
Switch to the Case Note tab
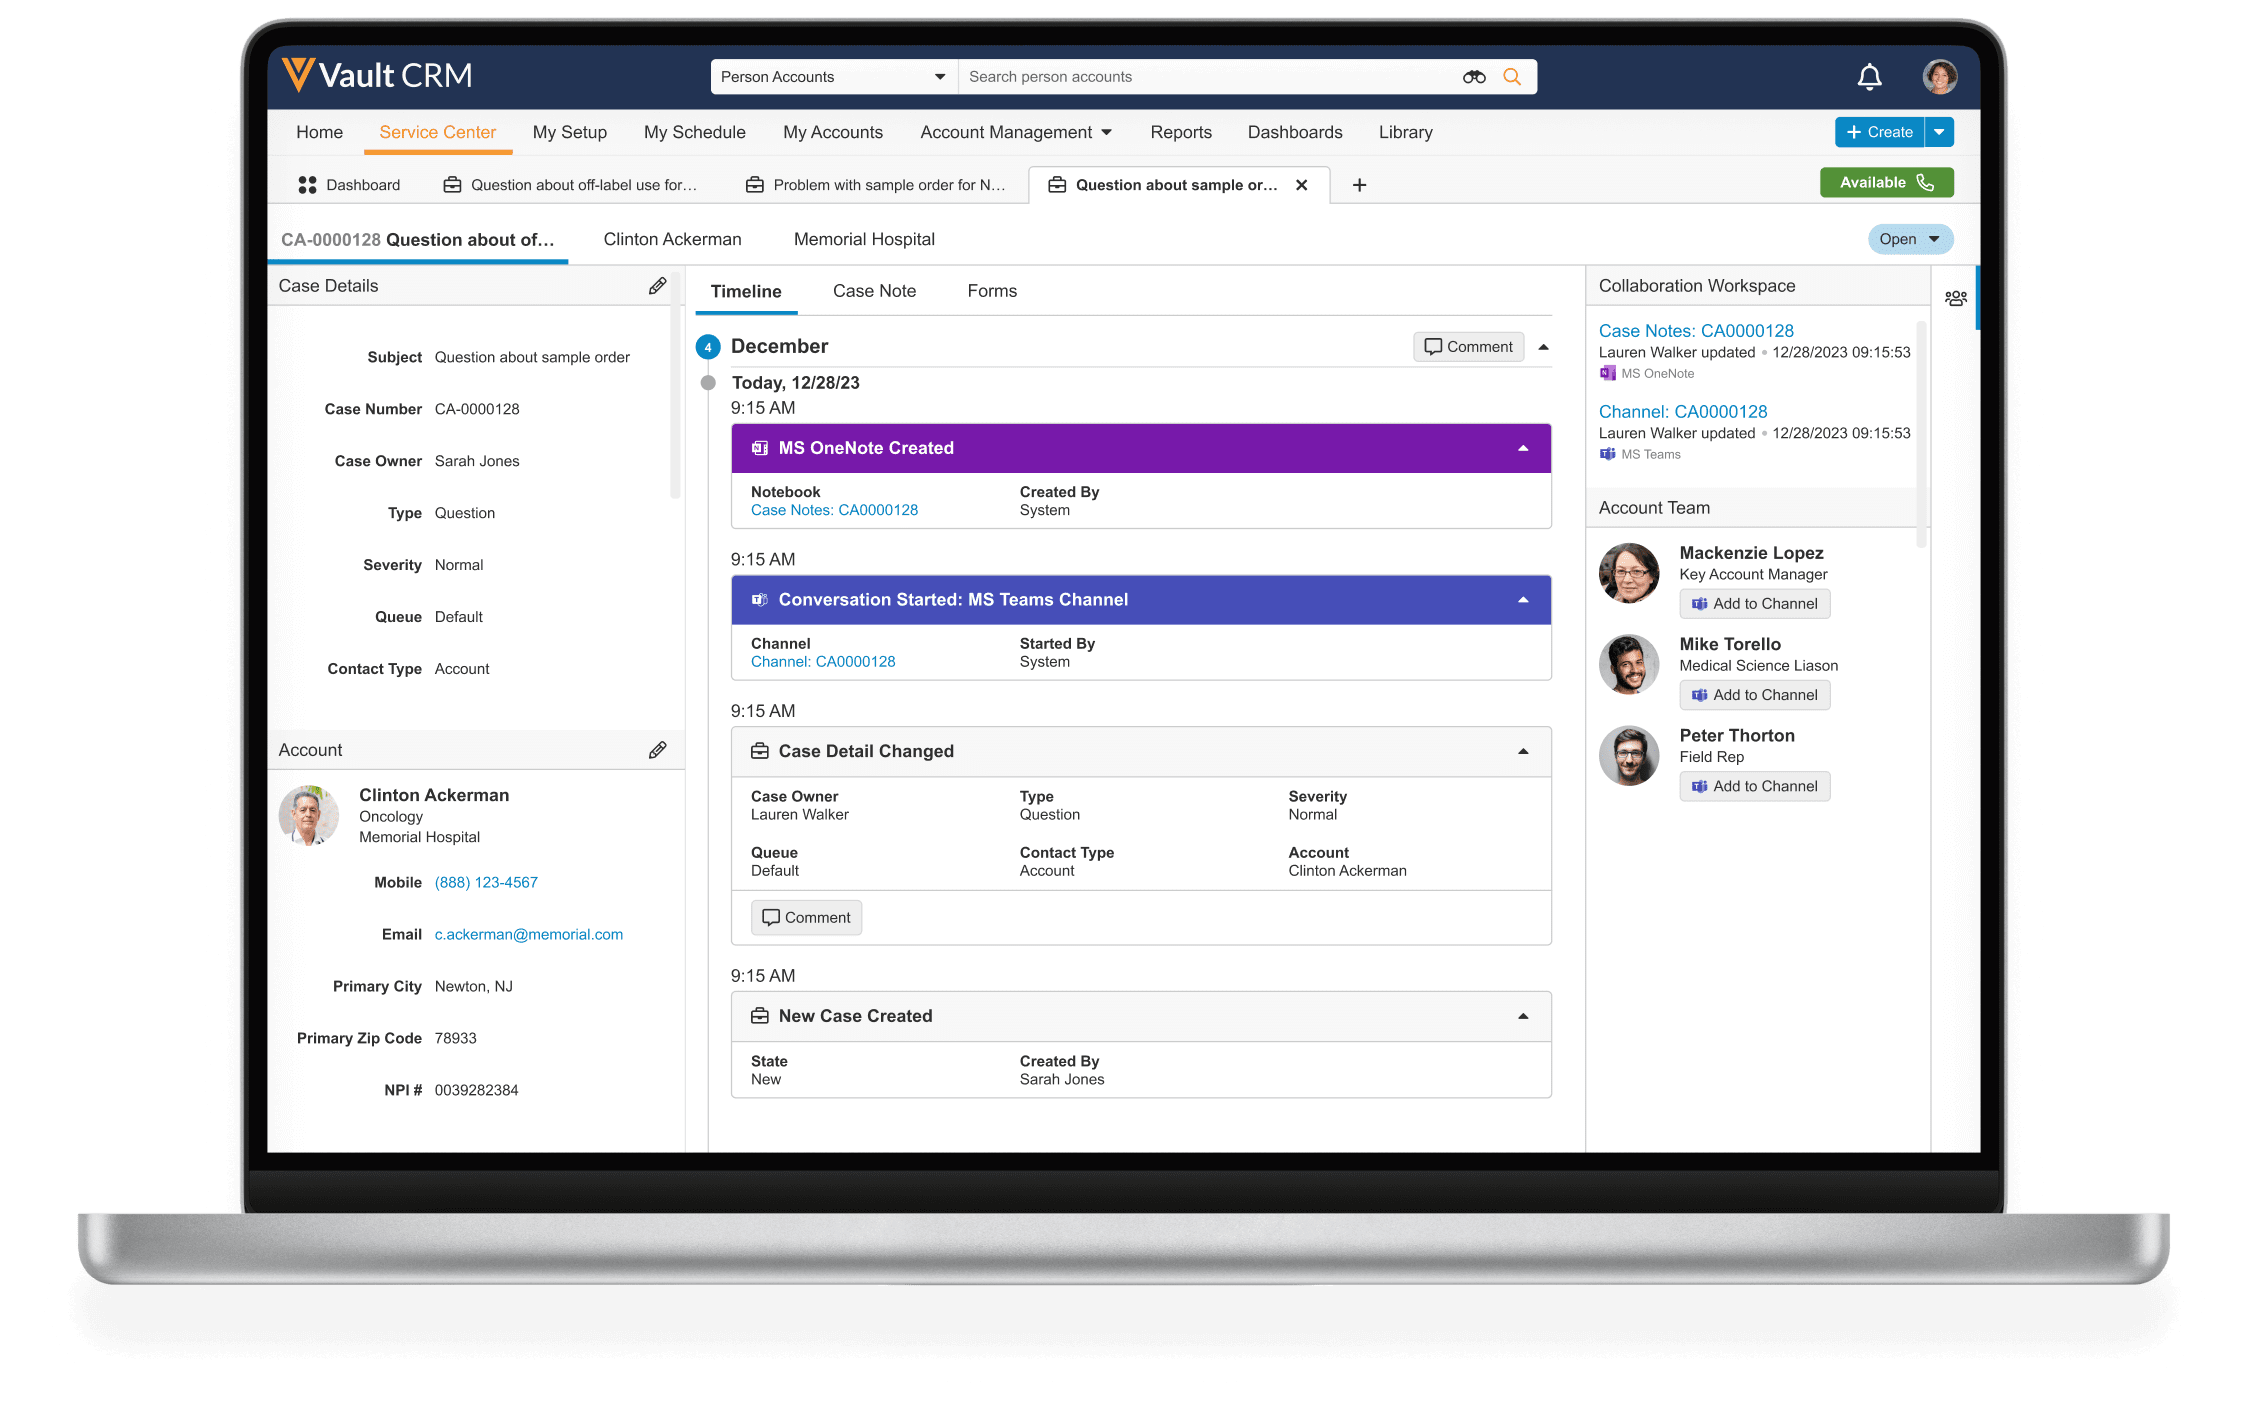(874, 291)
